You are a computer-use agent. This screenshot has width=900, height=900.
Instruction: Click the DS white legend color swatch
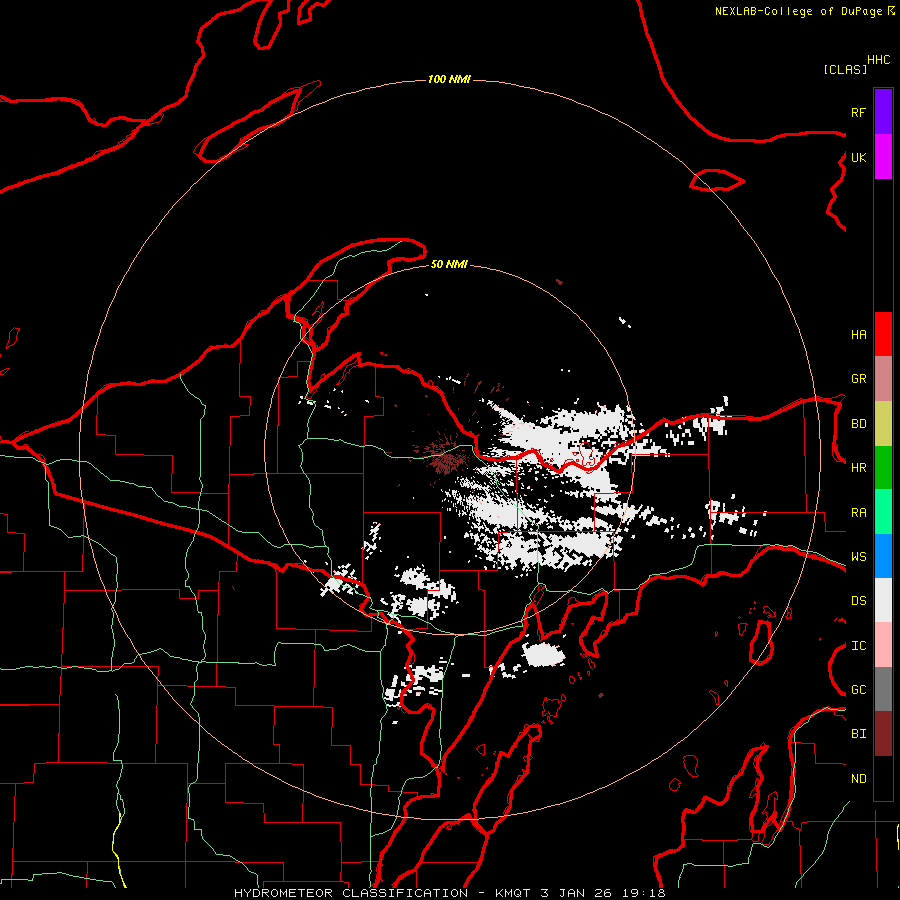883,600
